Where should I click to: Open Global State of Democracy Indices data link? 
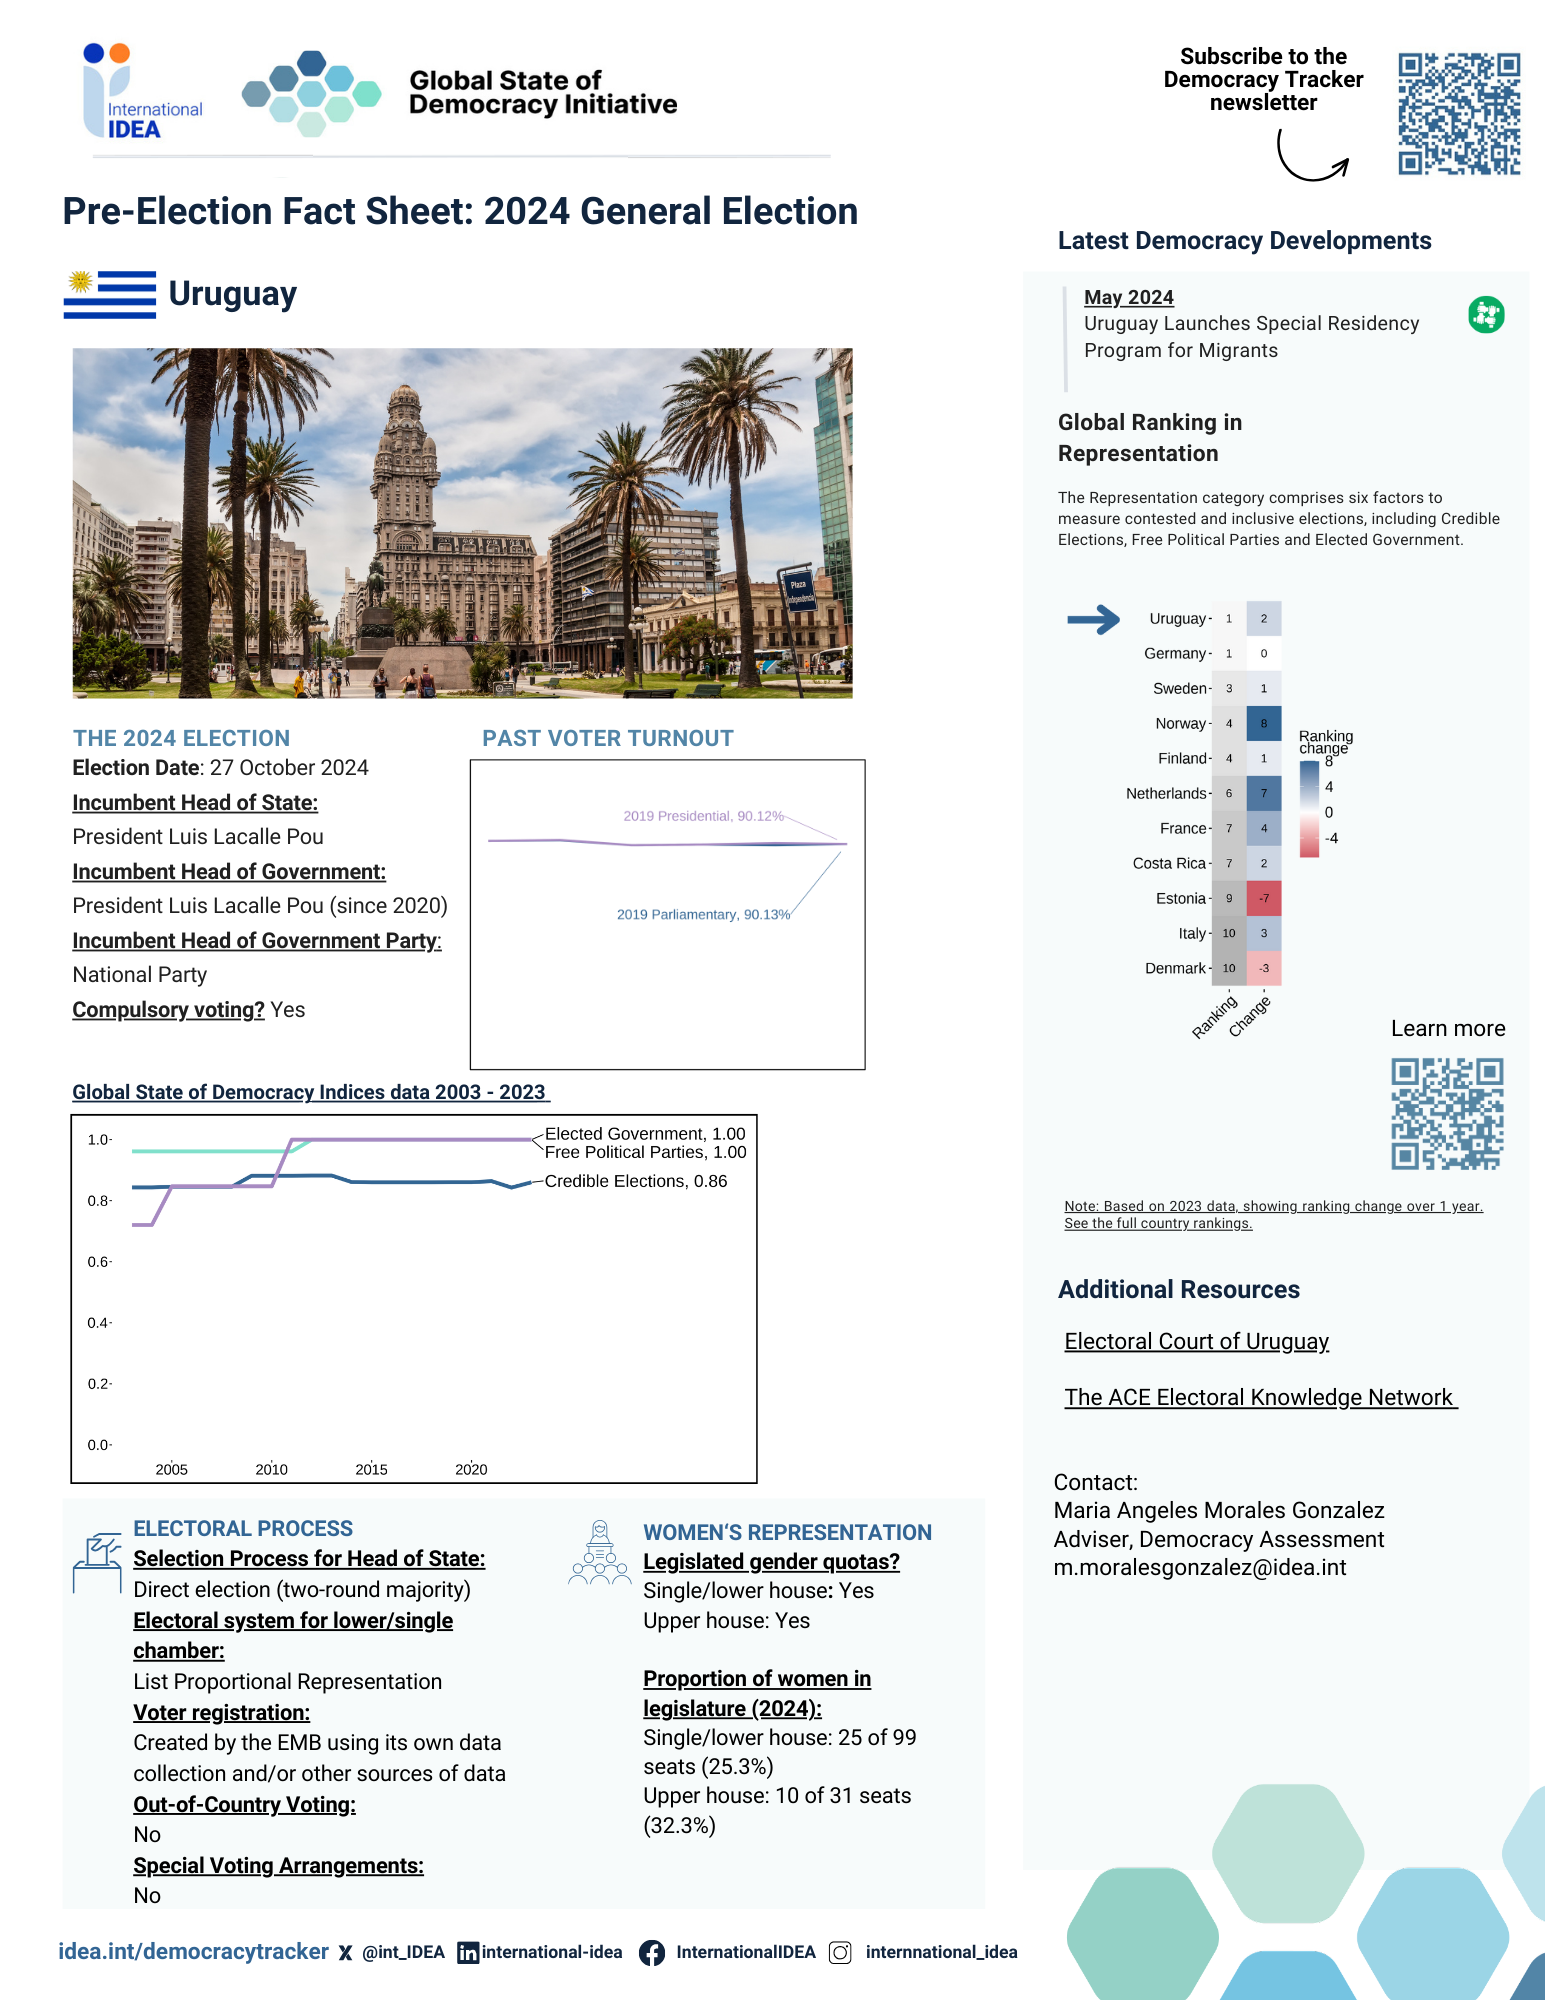(310, 1093)
